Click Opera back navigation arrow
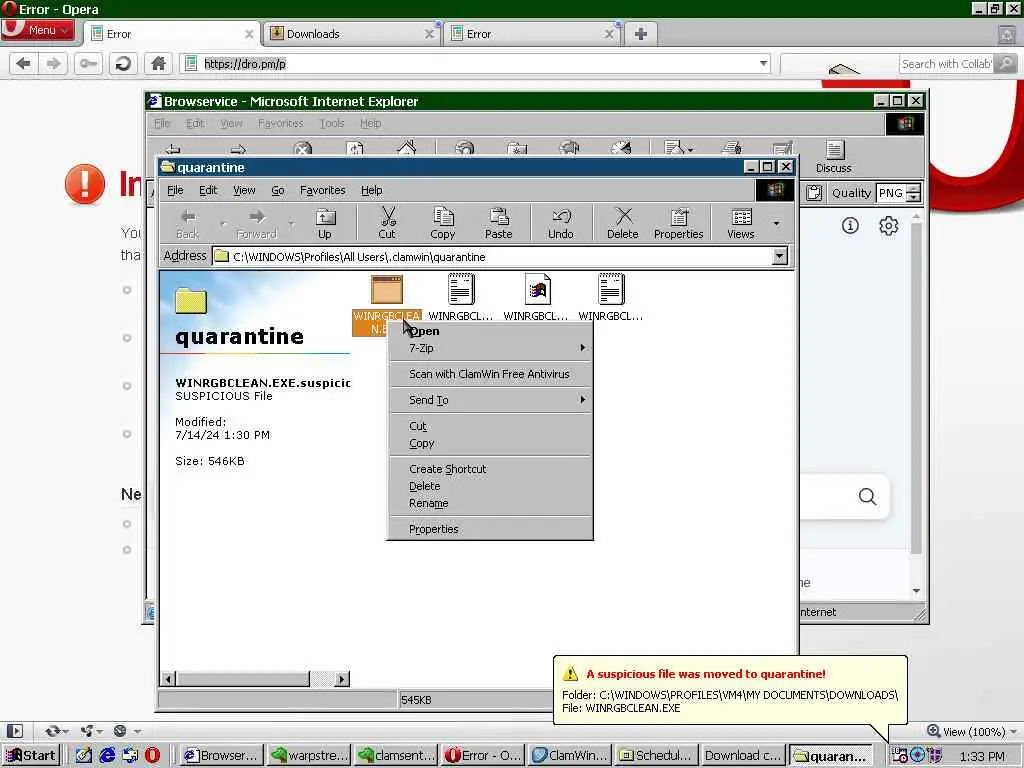Image resolution: width=1024 pixels, height=768 pixels. click(24, 64)
